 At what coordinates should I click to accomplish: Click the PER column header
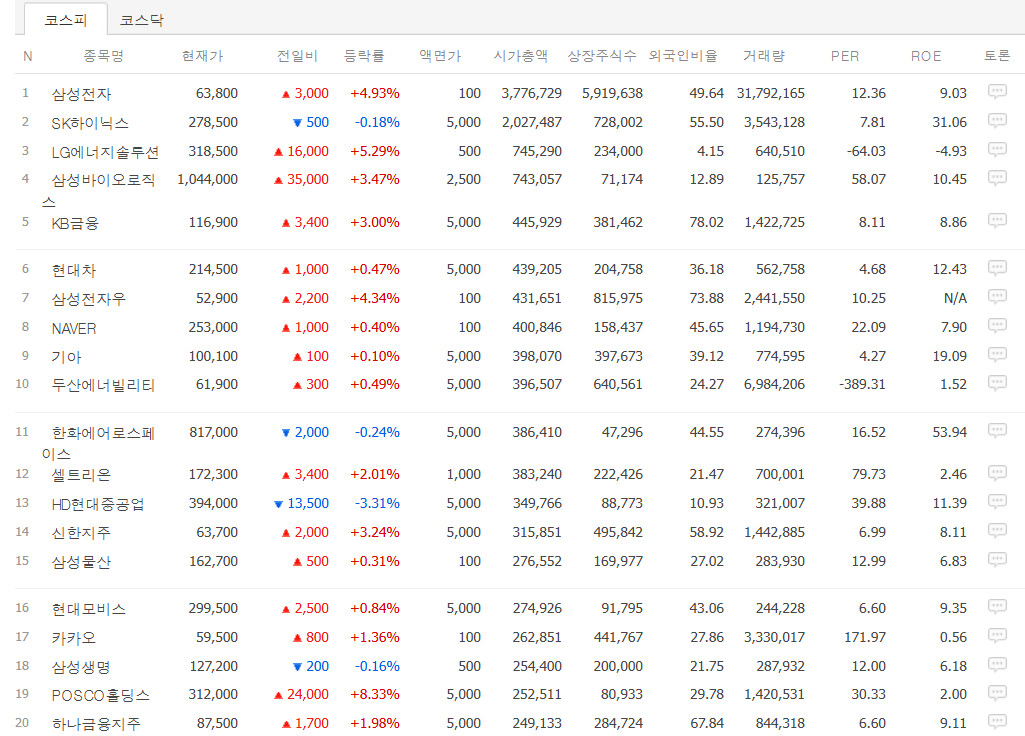tap(845, 56)
